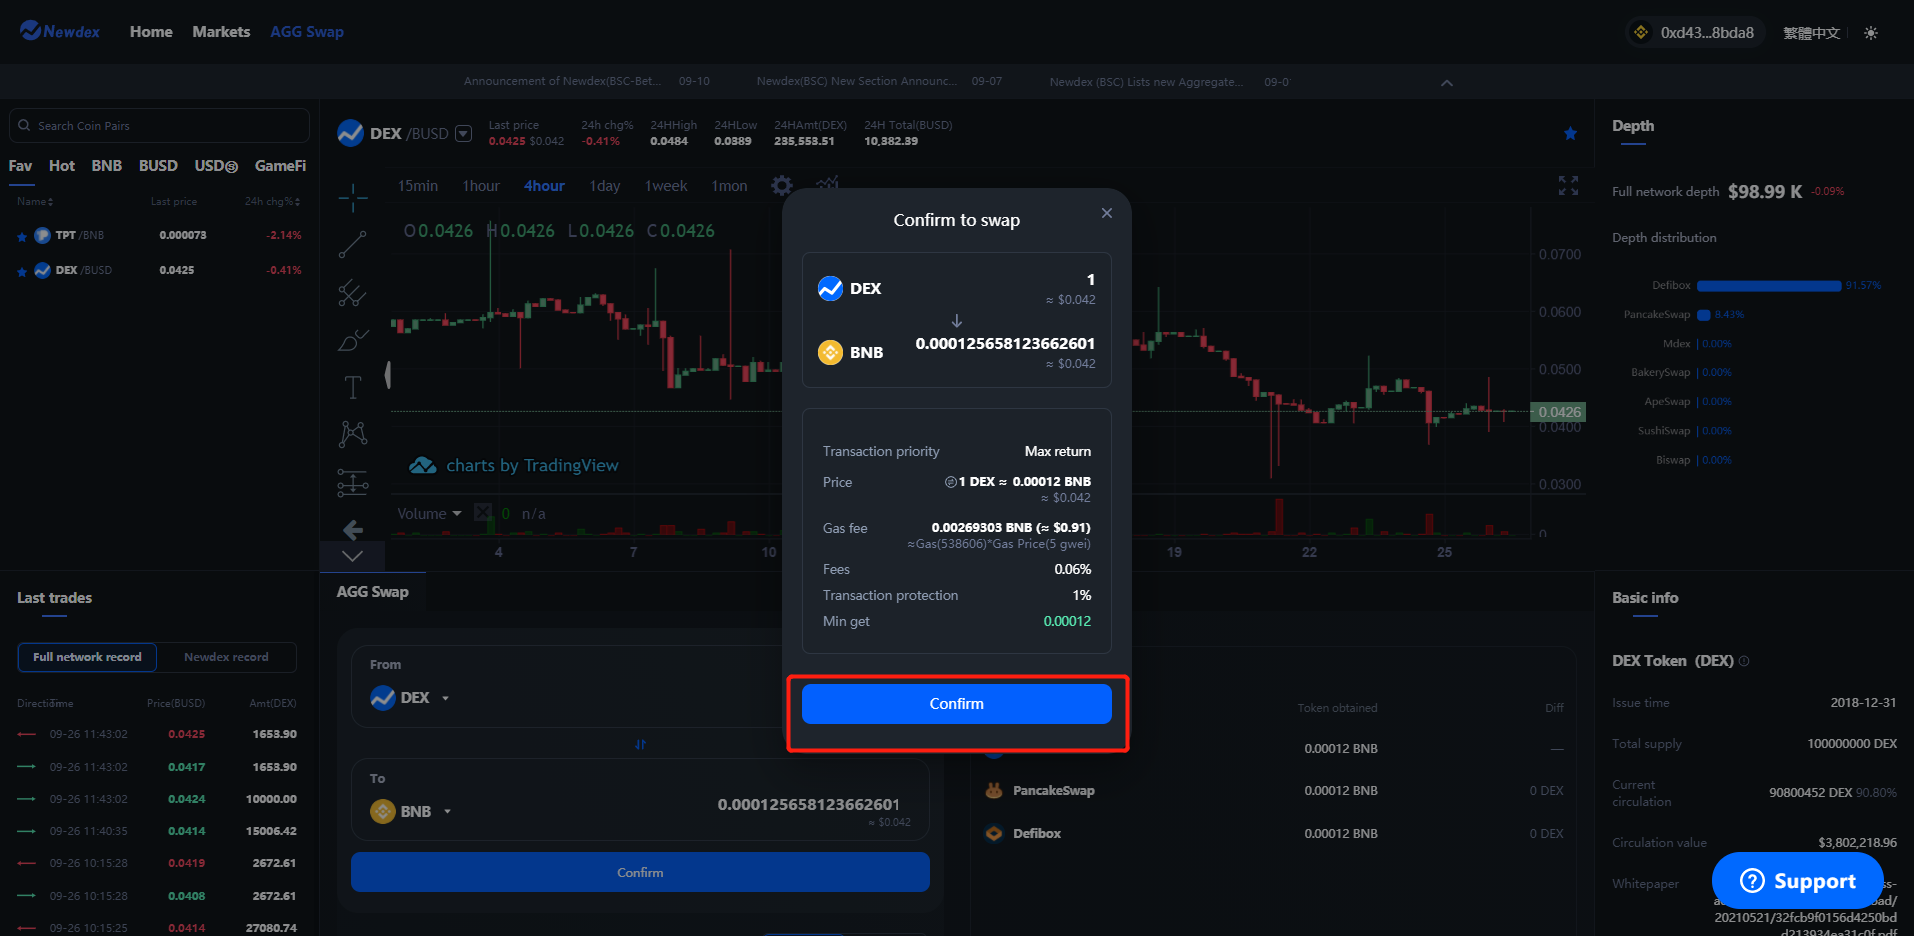
Task: Click the blue favorite star for DEX/BUSD
Action: [x=1570, y=133]
